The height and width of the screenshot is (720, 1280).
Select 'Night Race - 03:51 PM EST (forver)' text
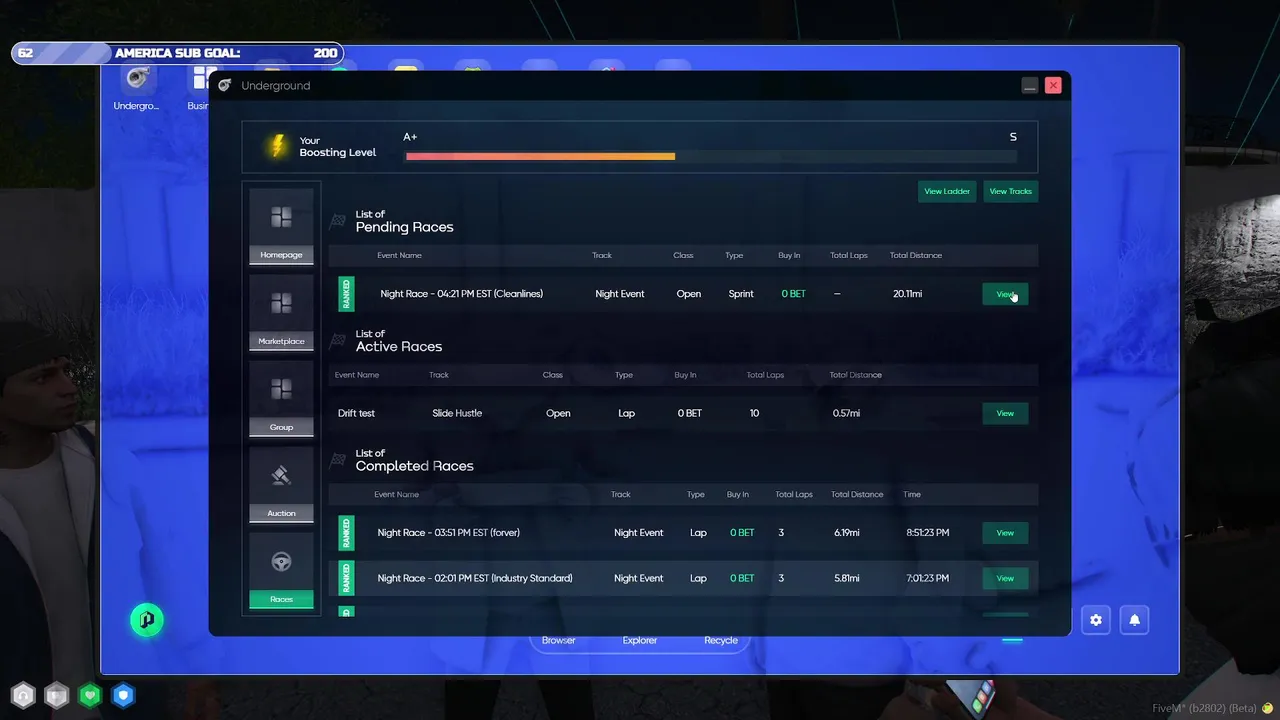tap(449, 533)
